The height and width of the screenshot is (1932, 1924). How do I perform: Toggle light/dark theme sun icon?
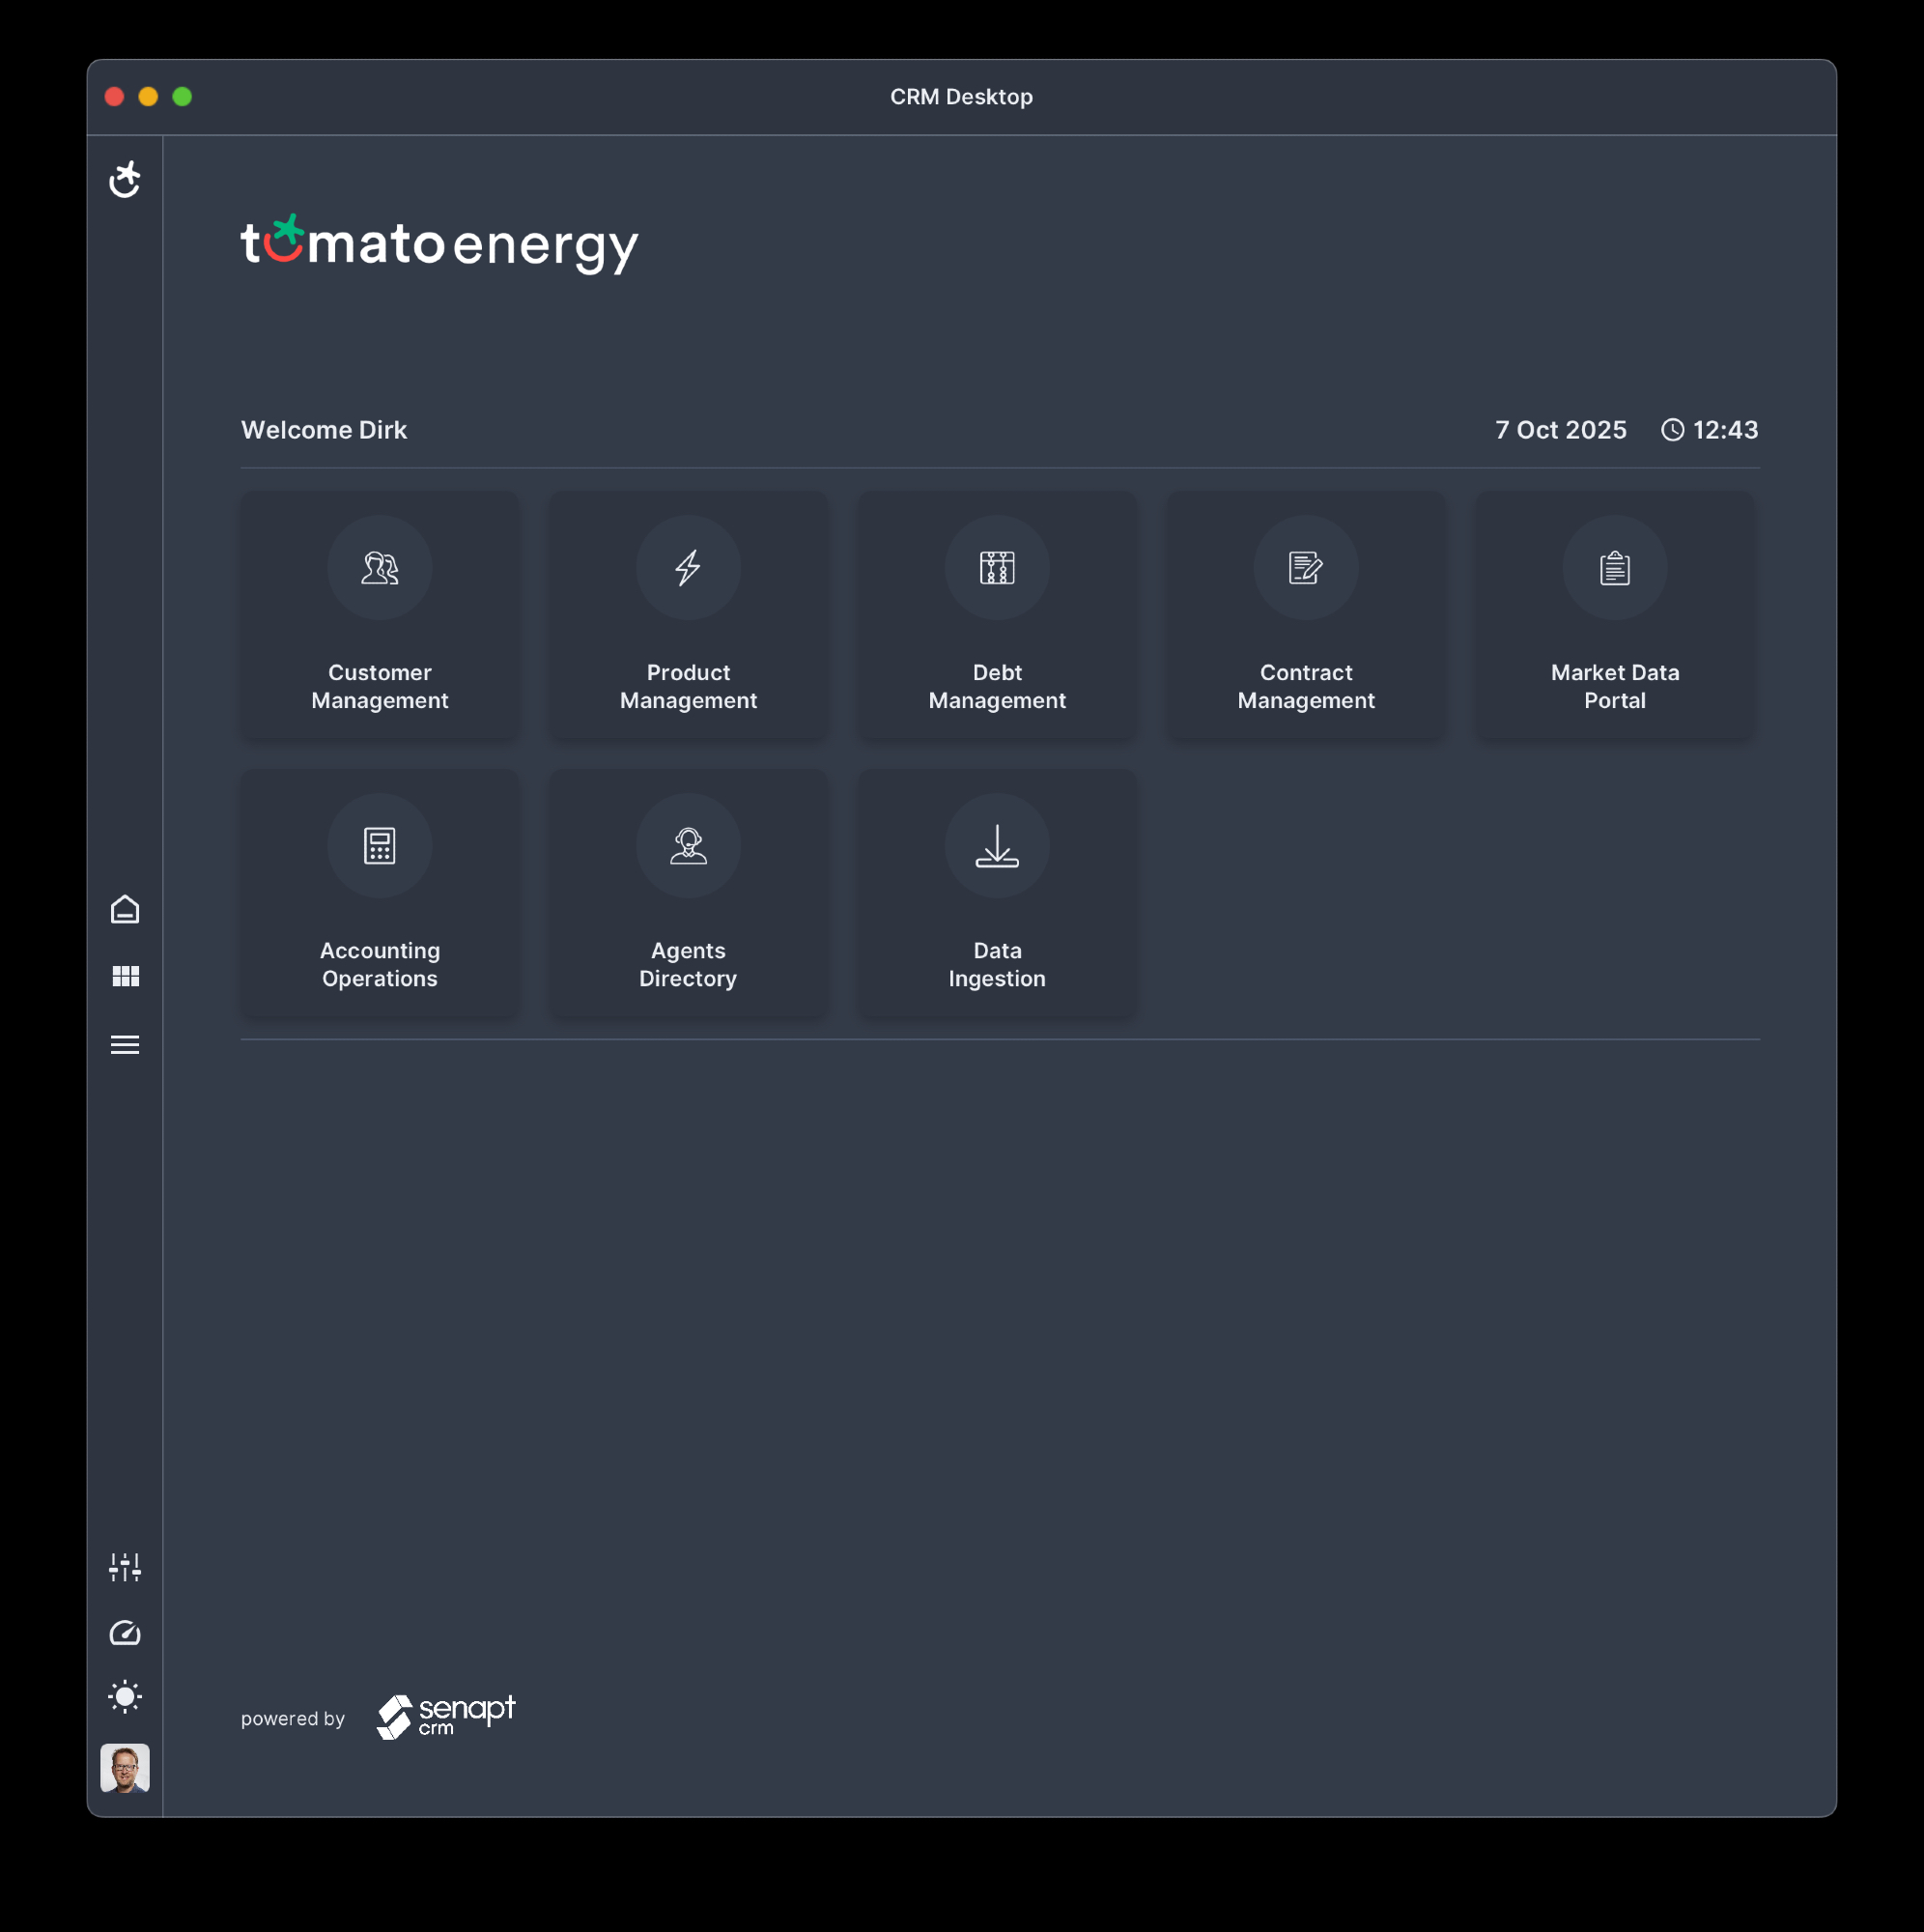click(x=125, y=1696)
